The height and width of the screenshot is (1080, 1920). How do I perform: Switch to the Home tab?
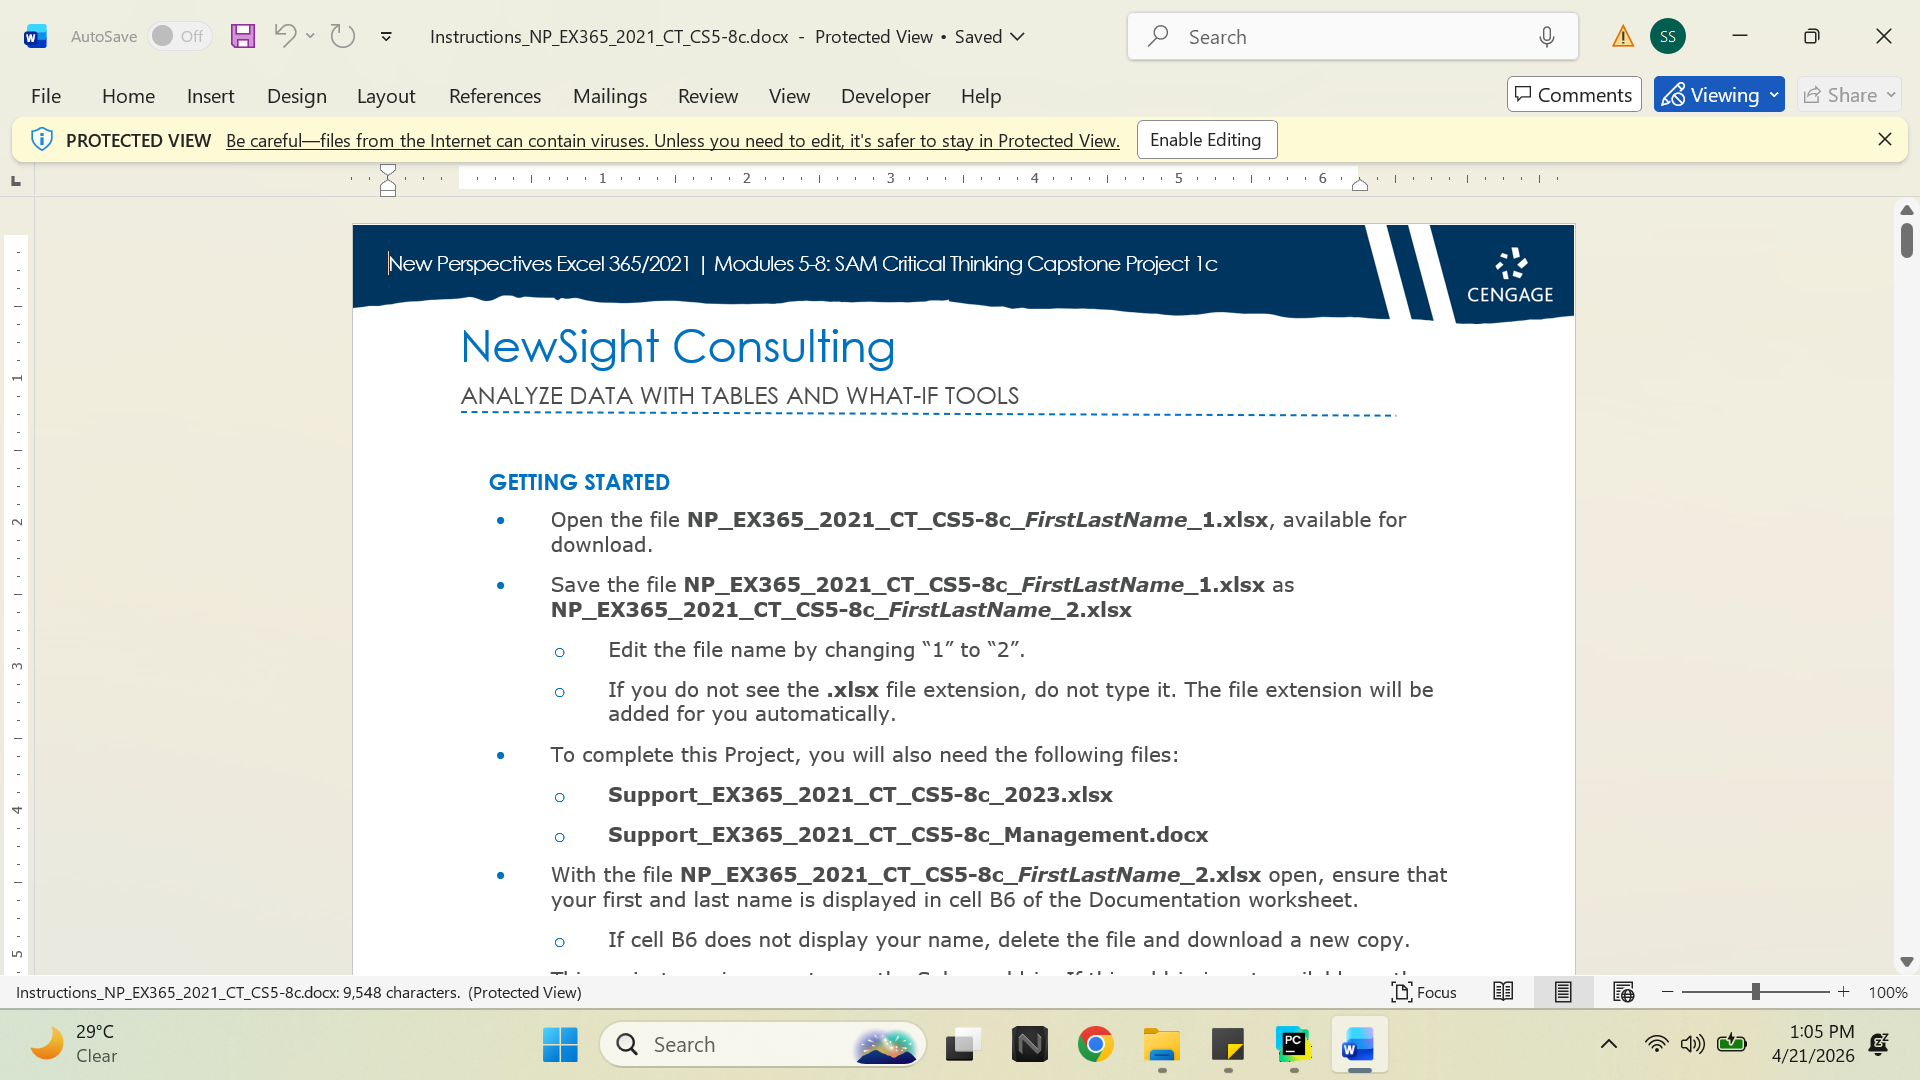tap(128, 96)
